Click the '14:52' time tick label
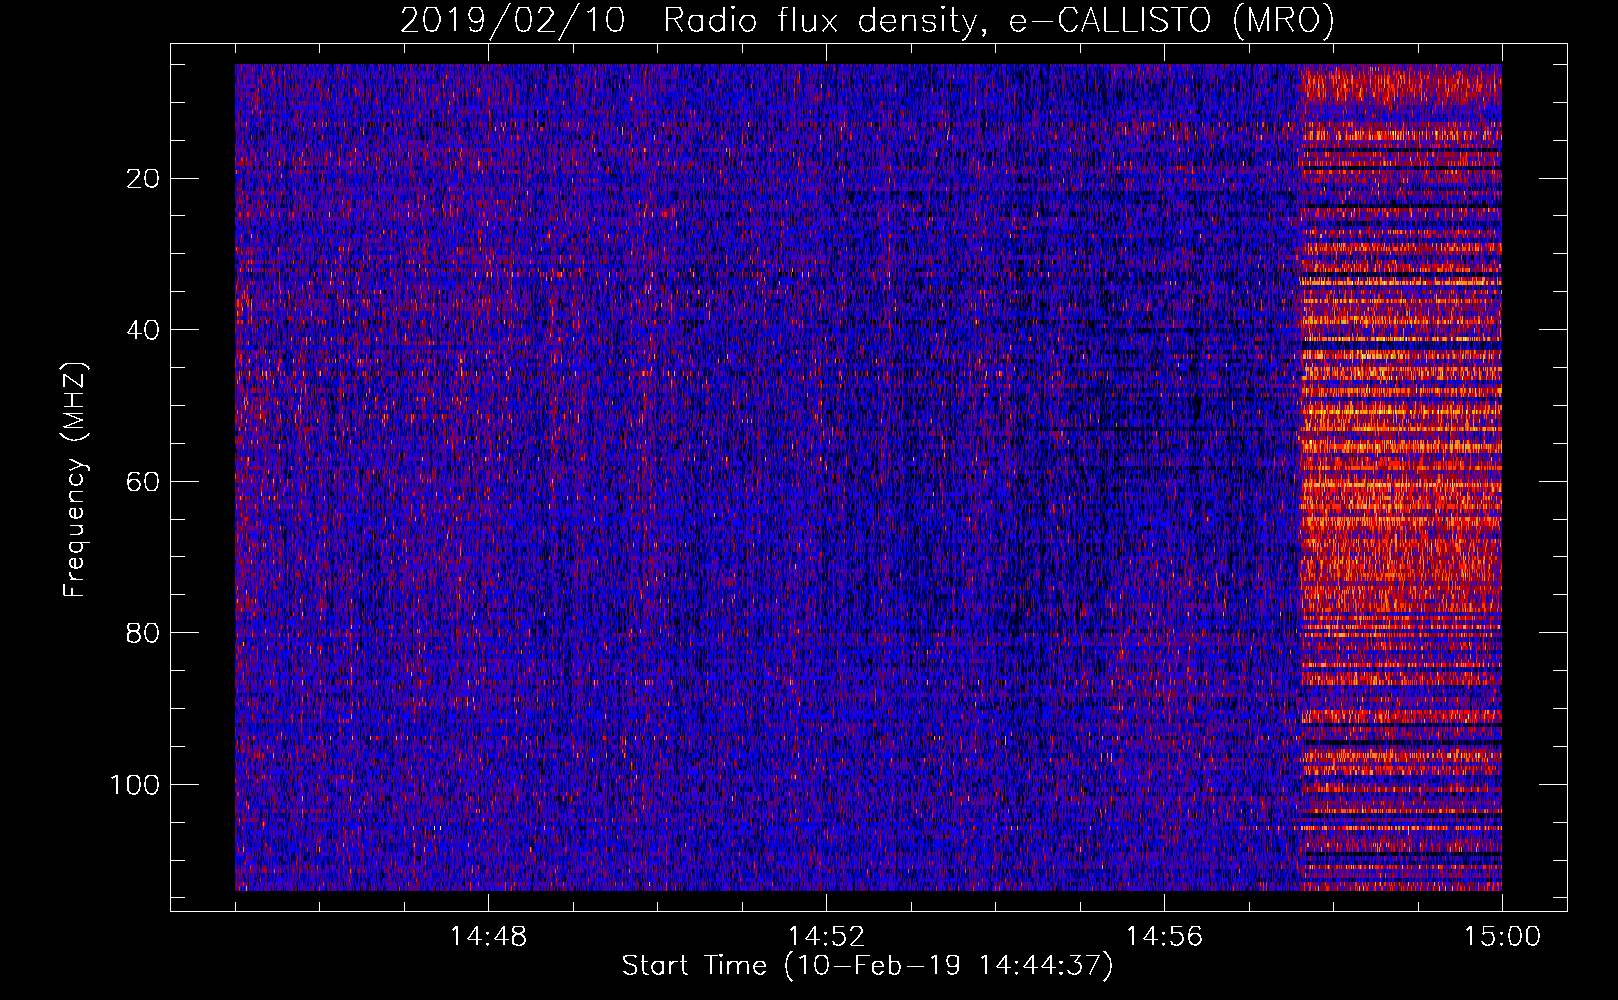Viewport: 1618px width, 1000px height. (826, 937)
